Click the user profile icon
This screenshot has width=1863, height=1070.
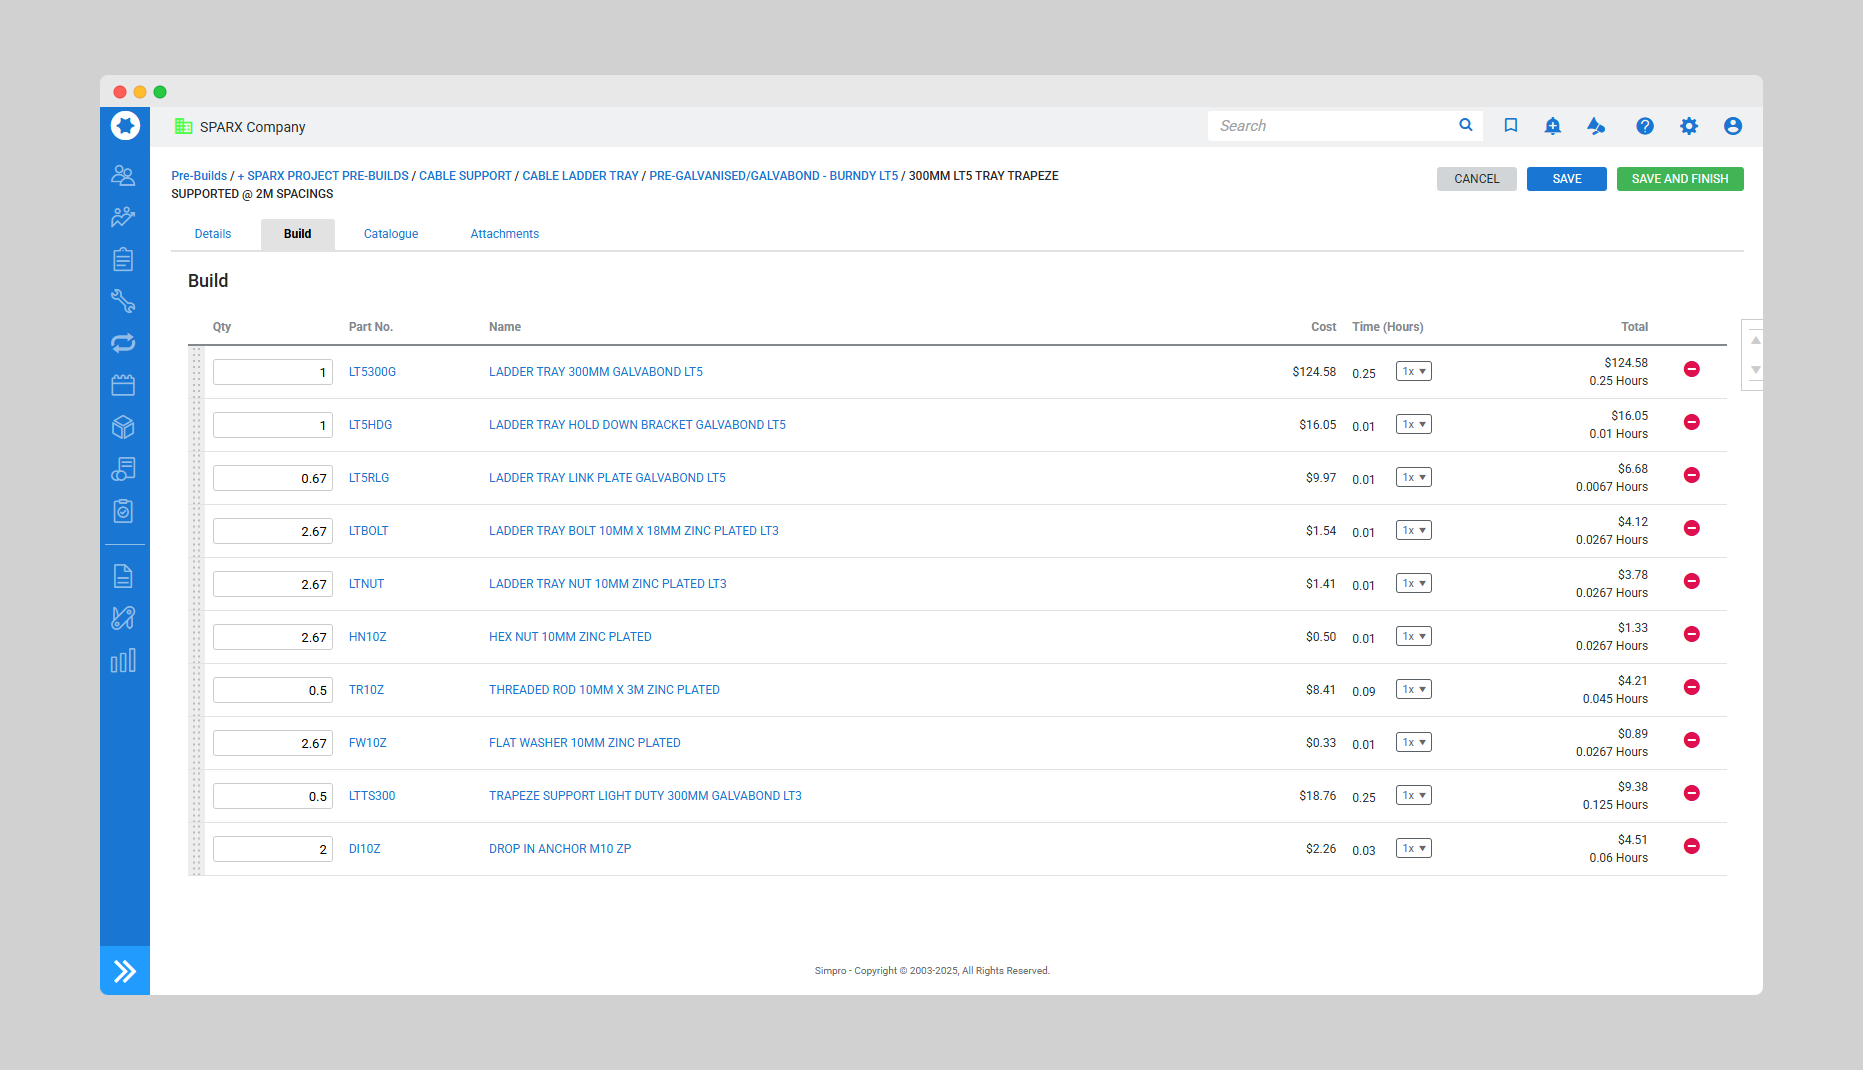point(1732,126)
